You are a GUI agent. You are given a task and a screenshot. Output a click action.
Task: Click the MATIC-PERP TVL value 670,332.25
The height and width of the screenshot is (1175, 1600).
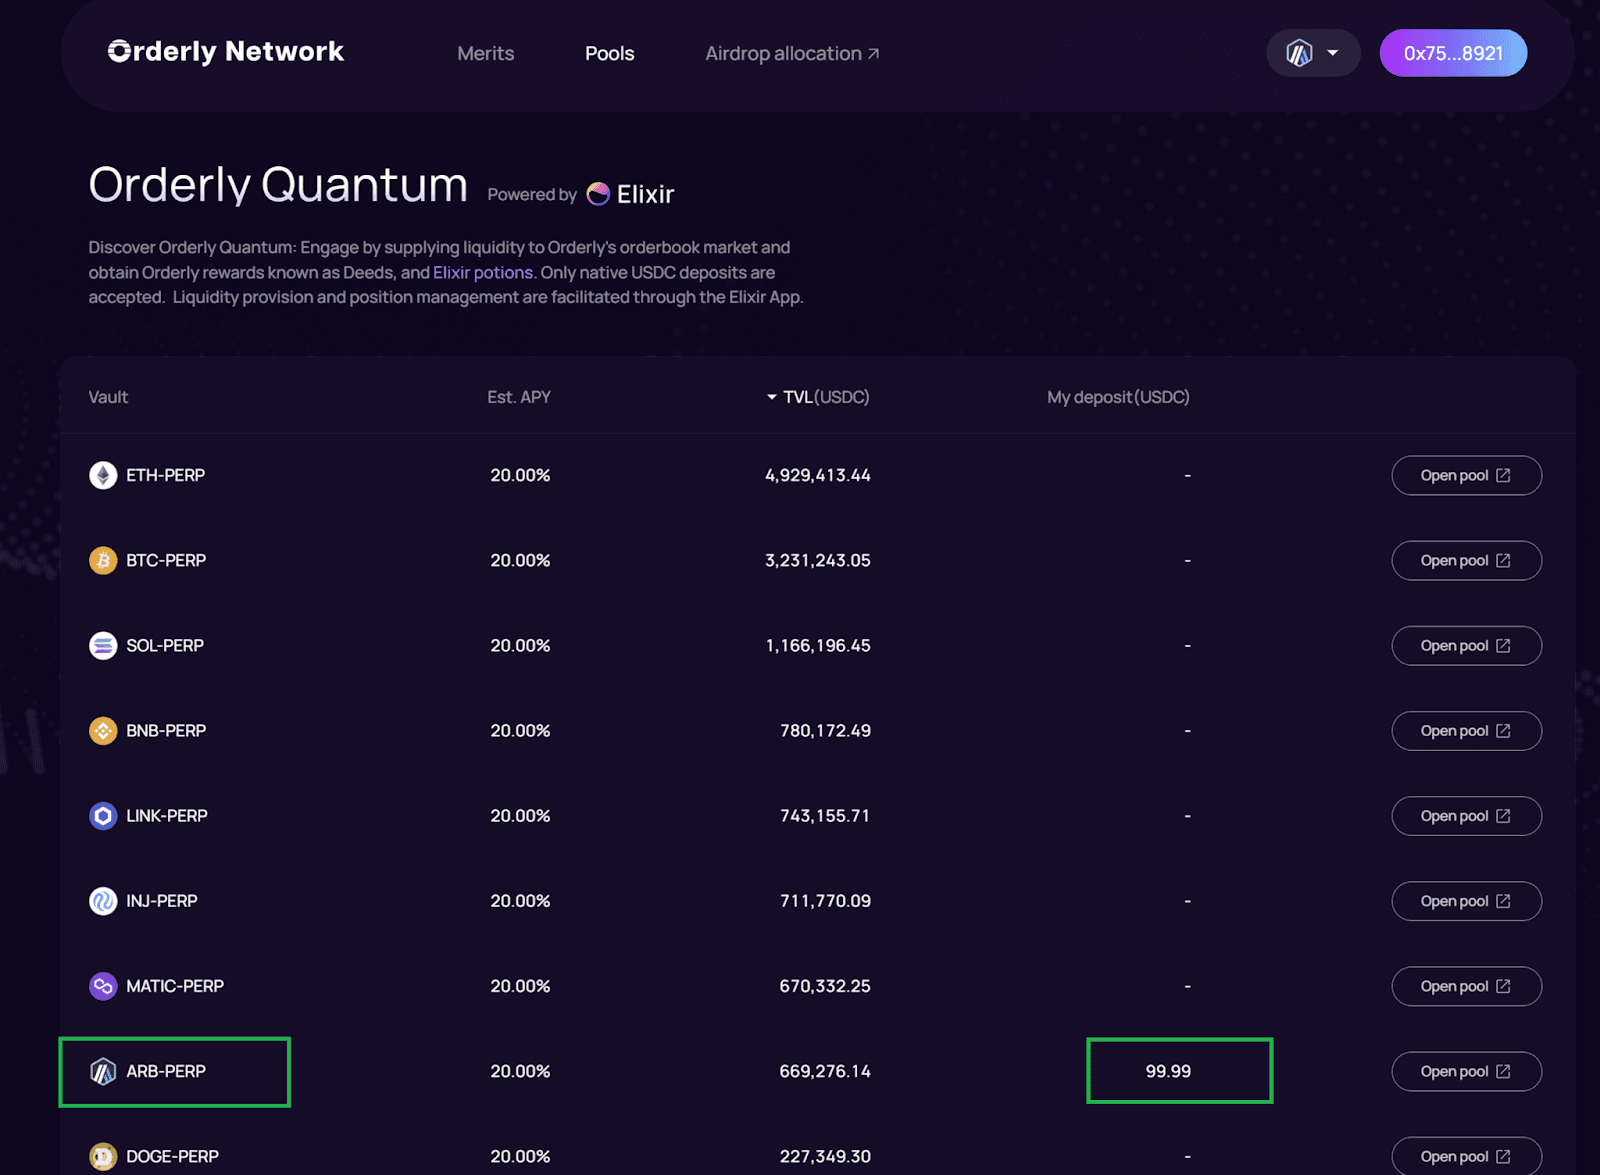(x=825, y=986)
